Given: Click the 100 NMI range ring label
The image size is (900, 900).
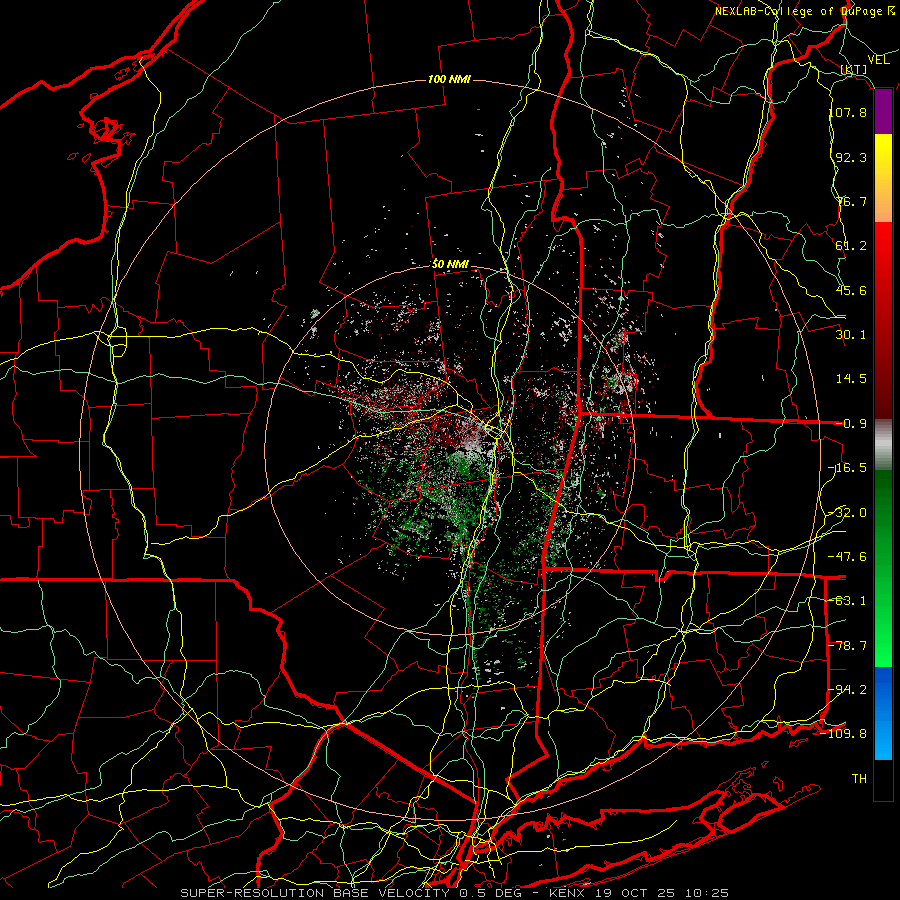Looking at the screenshot, I should [449, 79].
